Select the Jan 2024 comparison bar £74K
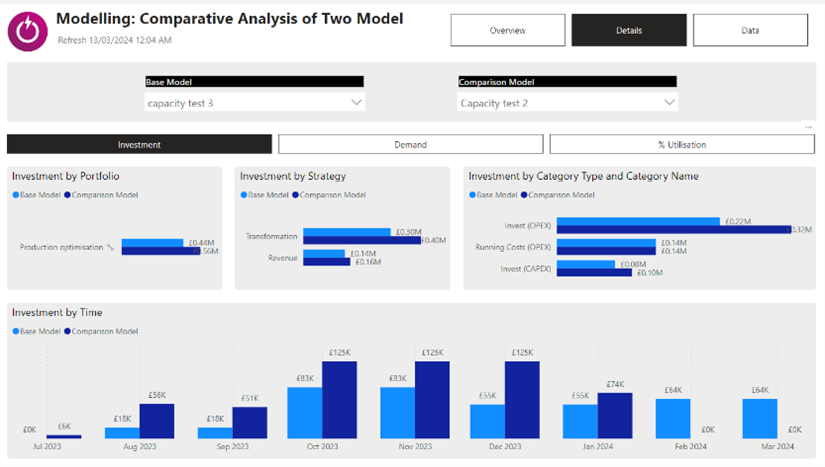The width and height of the screenshot is (825, 467). [615, 416]
